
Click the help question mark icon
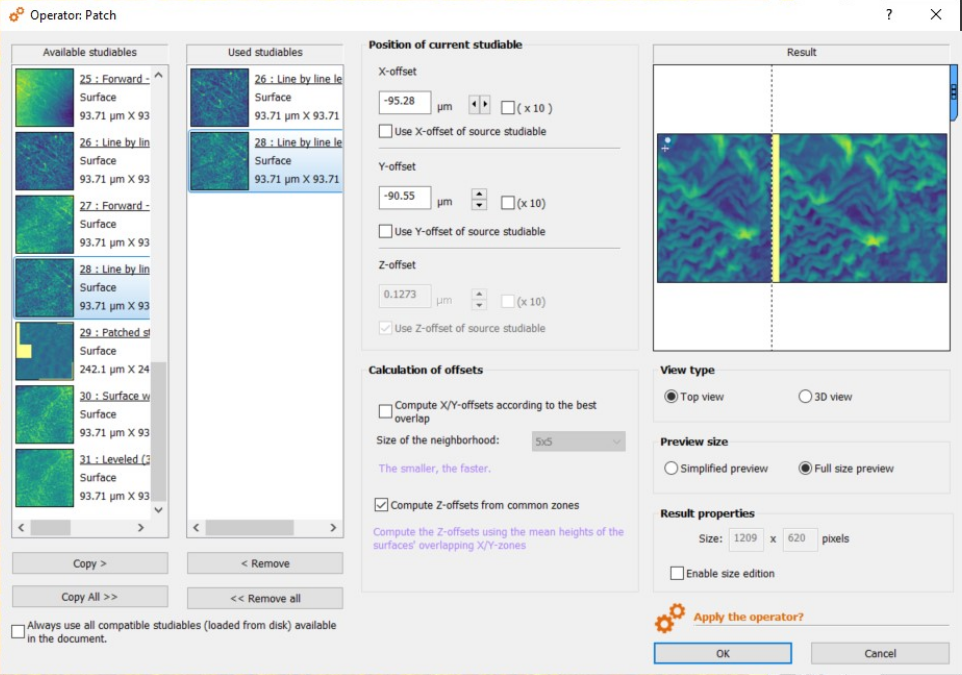[x=889, y=15]
